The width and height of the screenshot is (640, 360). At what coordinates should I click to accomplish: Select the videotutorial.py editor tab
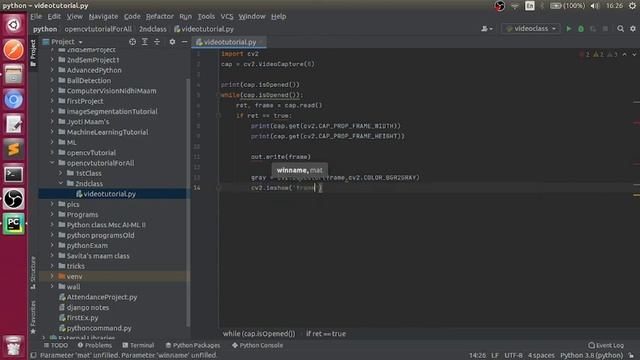(229, 42)
